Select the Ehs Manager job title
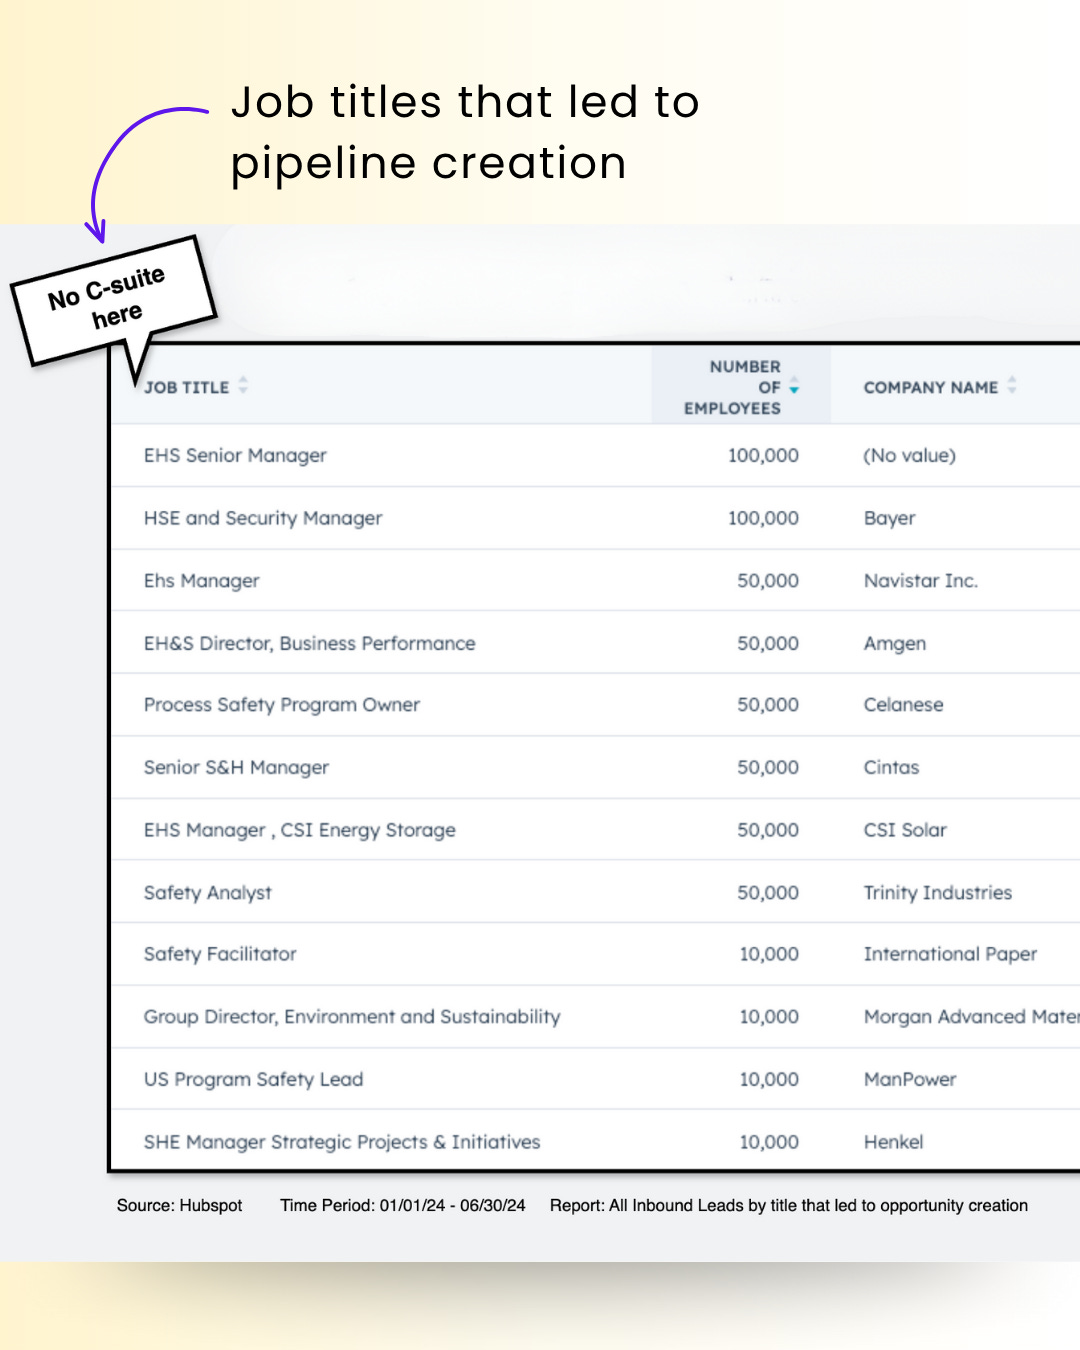1080x1350 pixels. click(x=201, y=581)
